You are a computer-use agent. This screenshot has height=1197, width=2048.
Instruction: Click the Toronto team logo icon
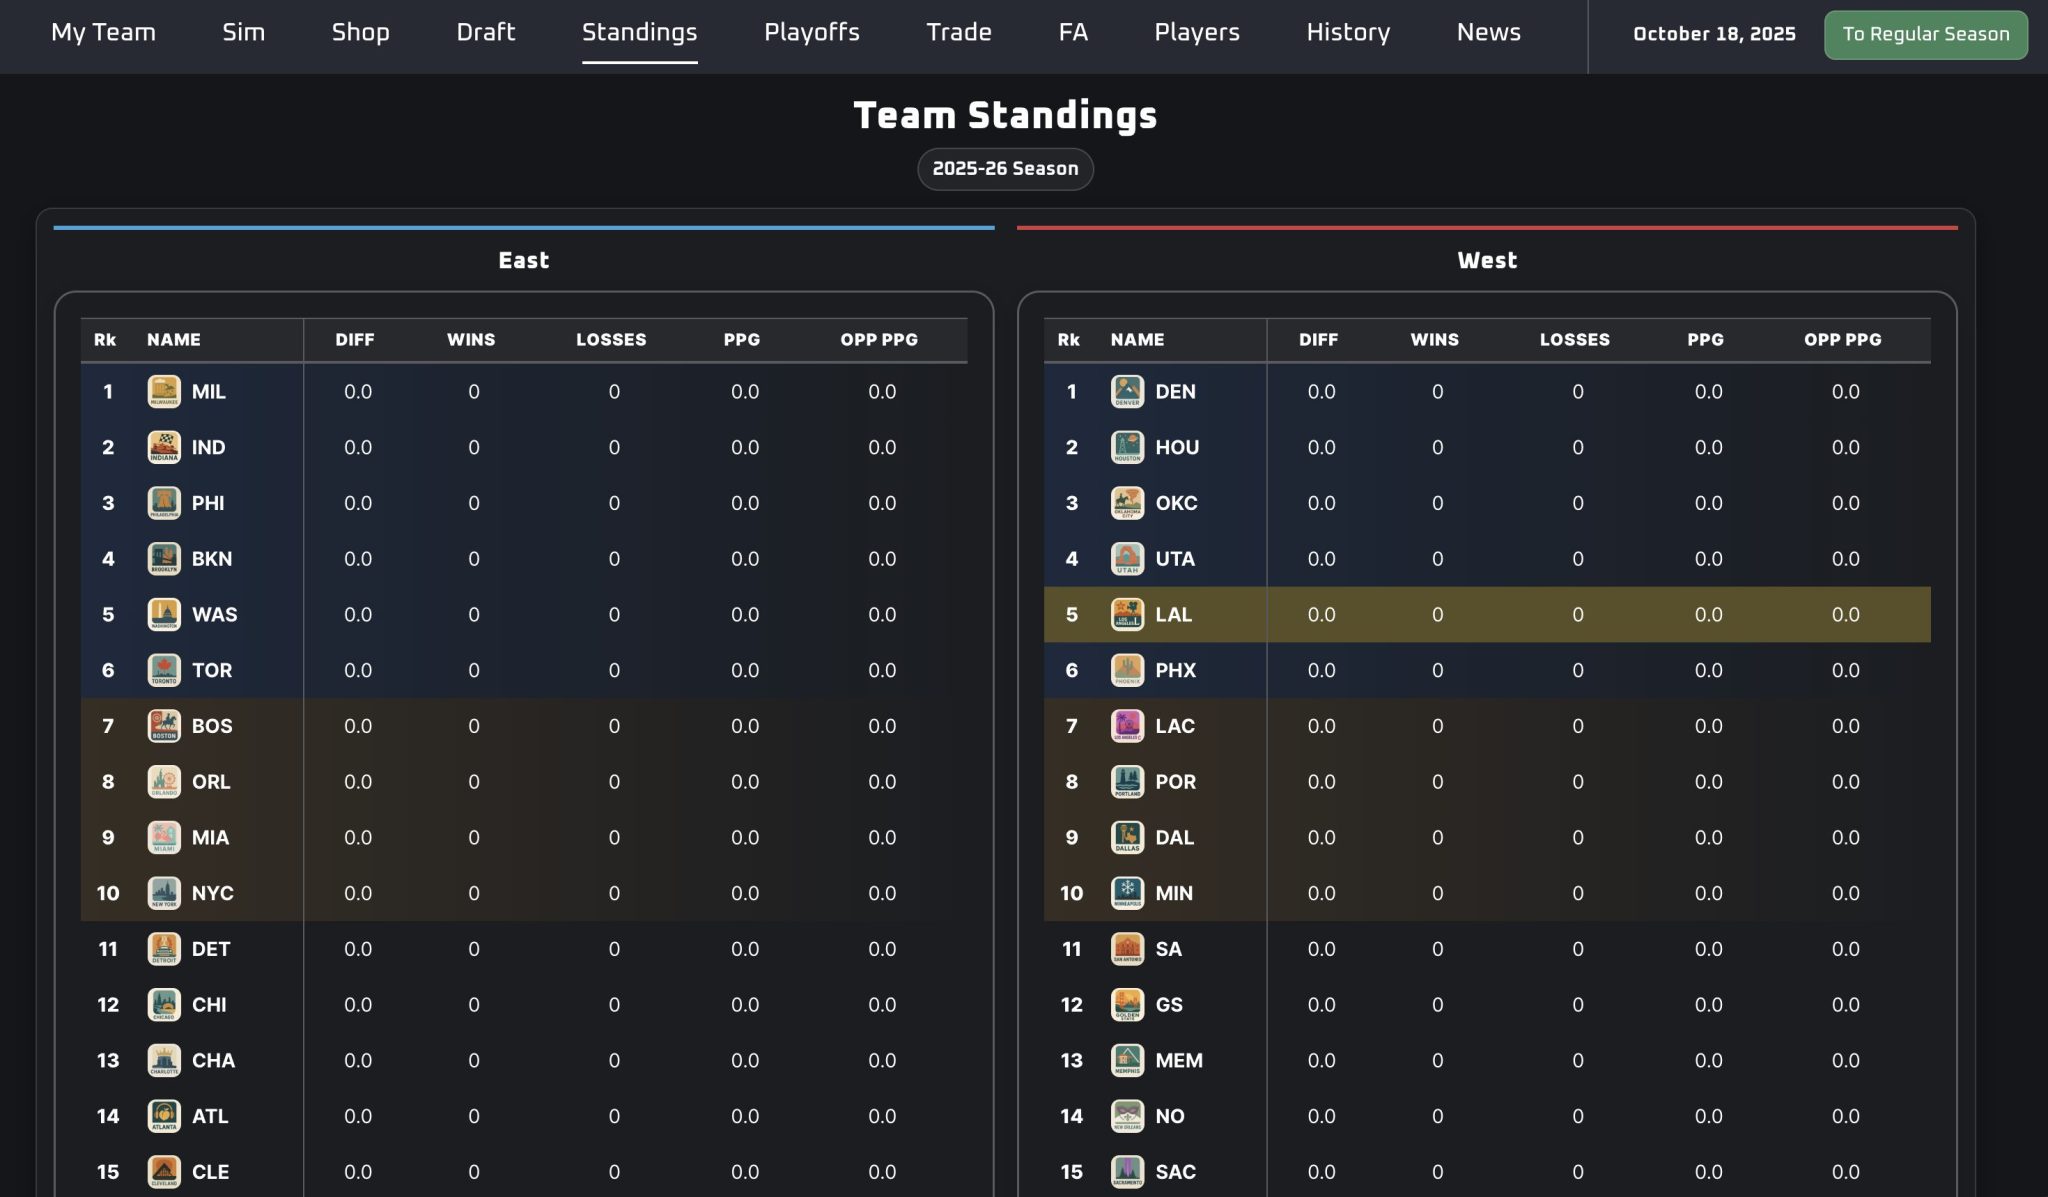[164, 670]
